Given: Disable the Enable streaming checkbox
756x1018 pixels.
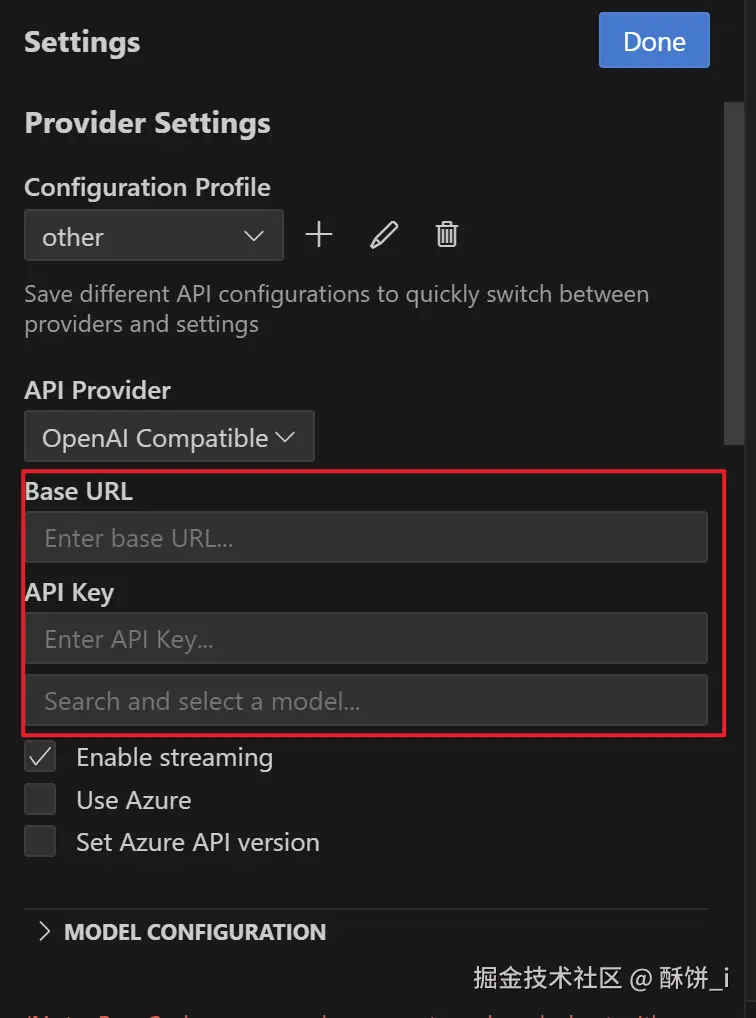Looking at the screenshot, I should [41, 758].
